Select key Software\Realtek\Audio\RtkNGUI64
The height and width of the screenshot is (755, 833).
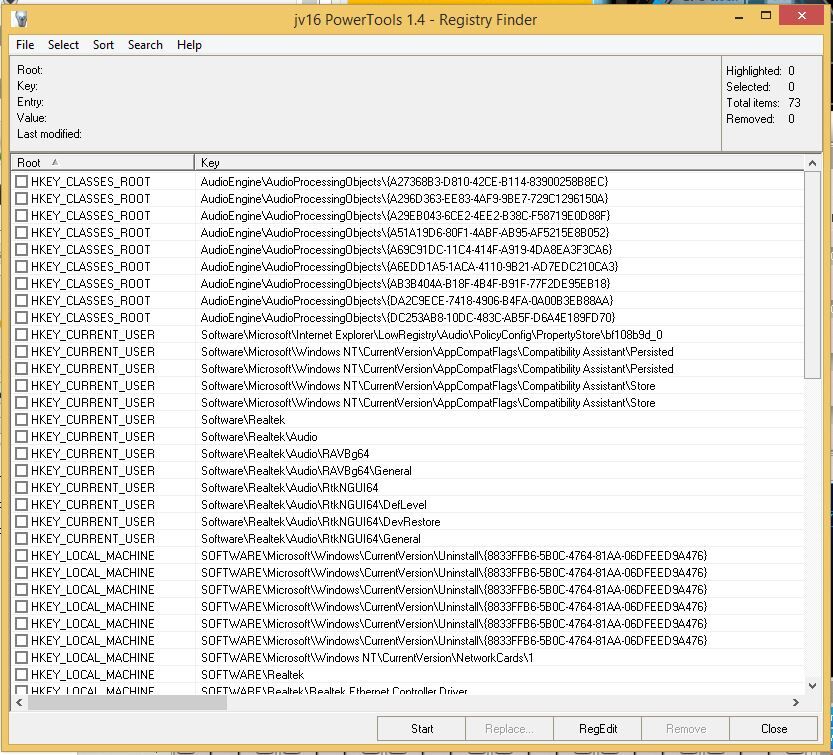pos(290,488)
